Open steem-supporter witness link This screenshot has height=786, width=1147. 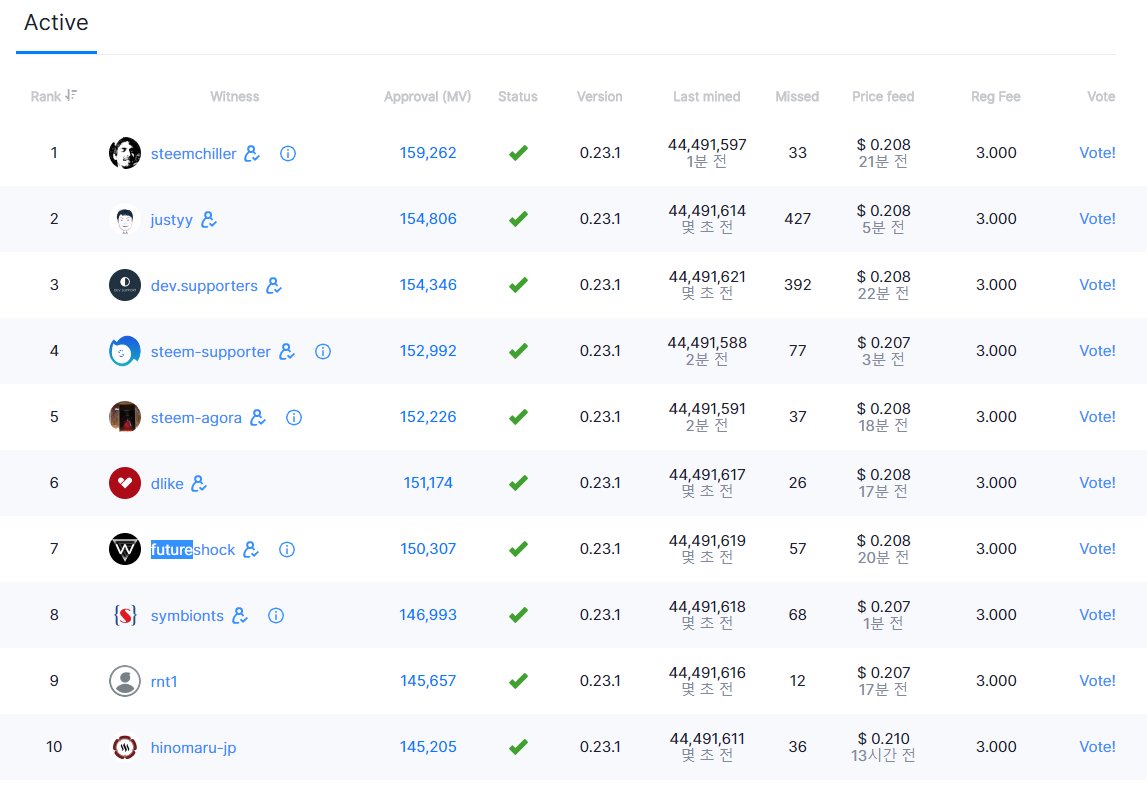[211, 351]
